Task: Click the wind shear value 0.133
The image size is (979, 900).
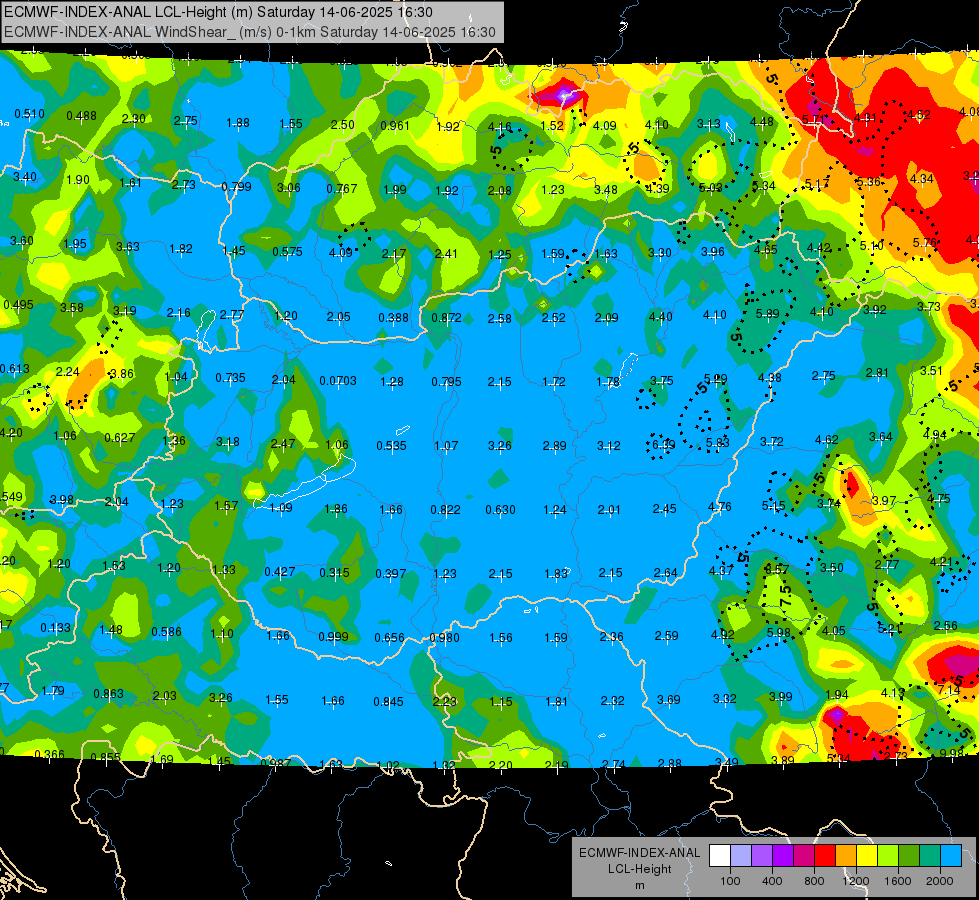Action: 56,627
